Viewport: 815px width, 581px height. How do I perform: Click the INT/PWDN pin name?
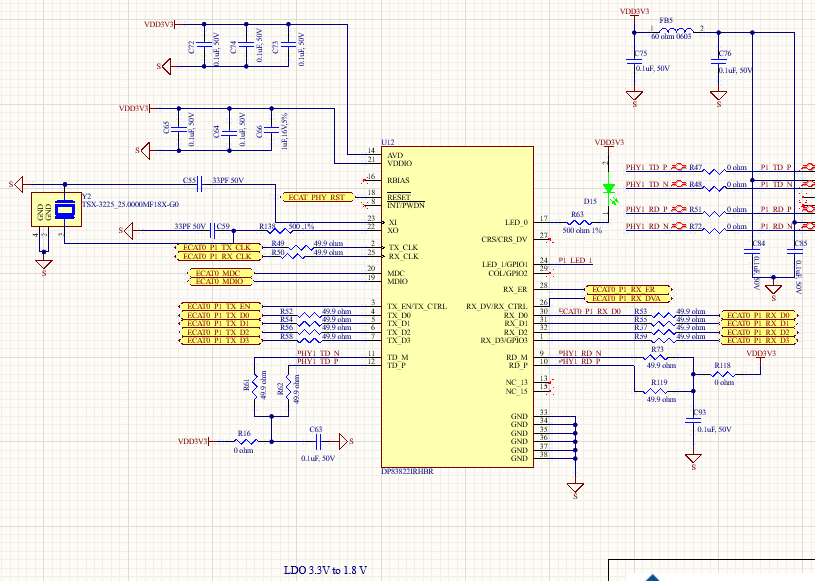point(406,205)
